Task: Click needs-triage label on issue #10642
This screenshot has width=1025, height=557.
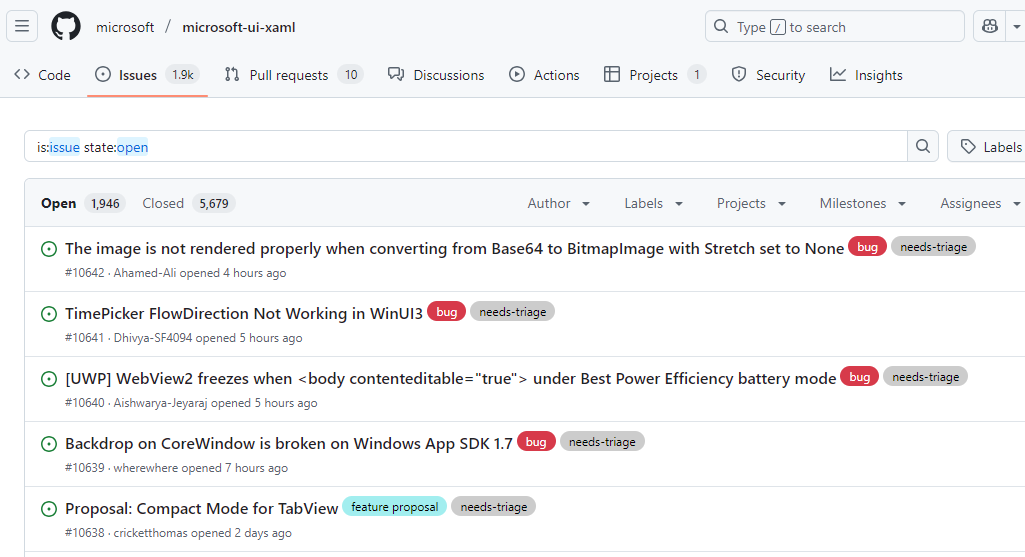Action: click(x=933, y=246)
